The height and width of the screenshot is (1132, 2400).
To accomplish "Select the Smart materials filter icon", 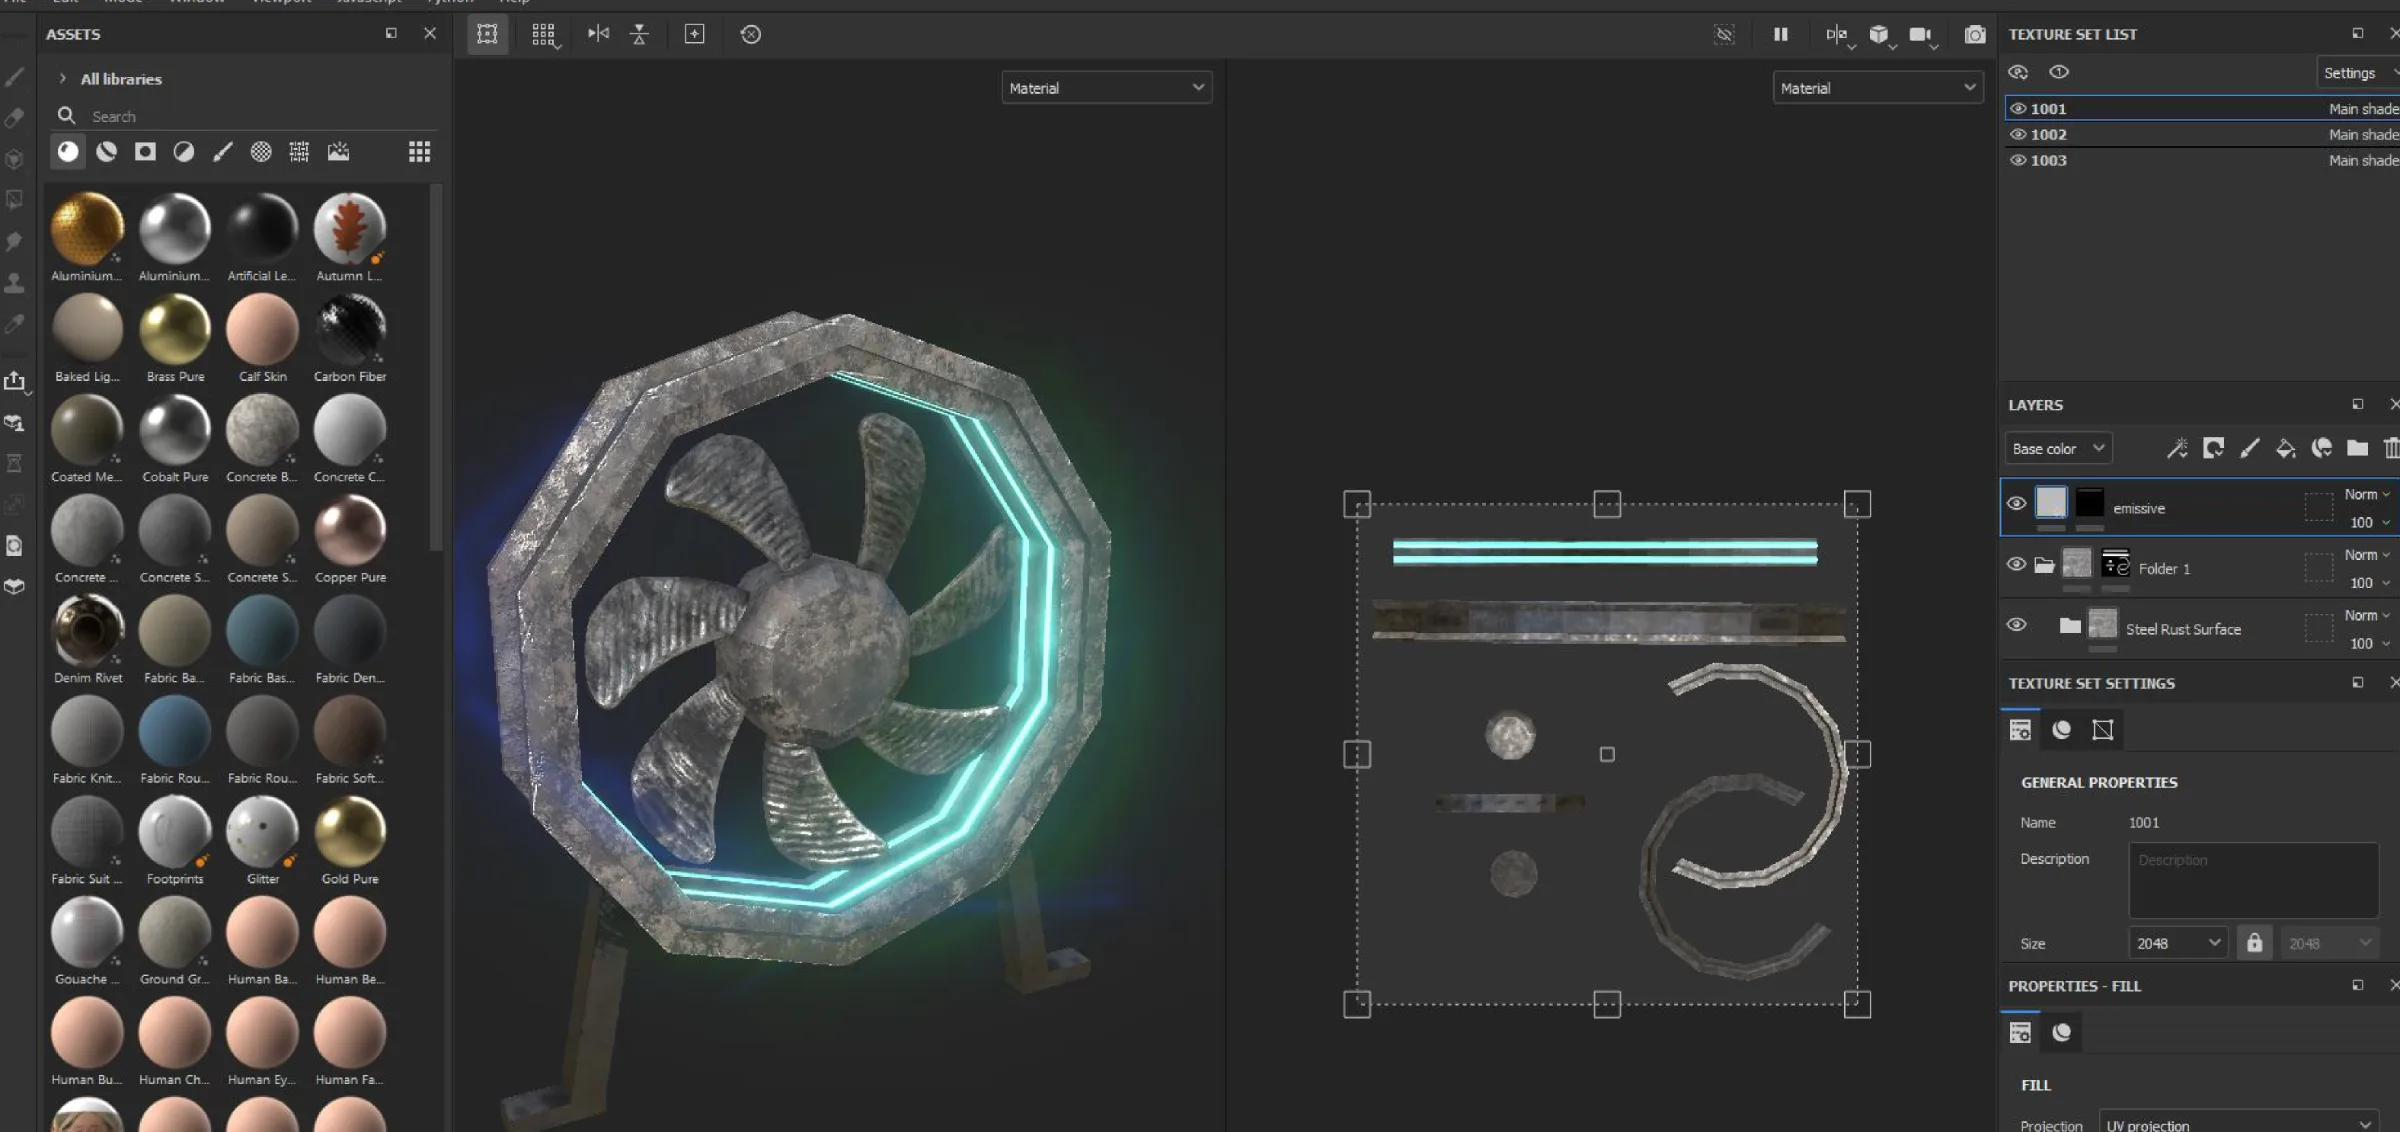I will (x=107, y=152).
